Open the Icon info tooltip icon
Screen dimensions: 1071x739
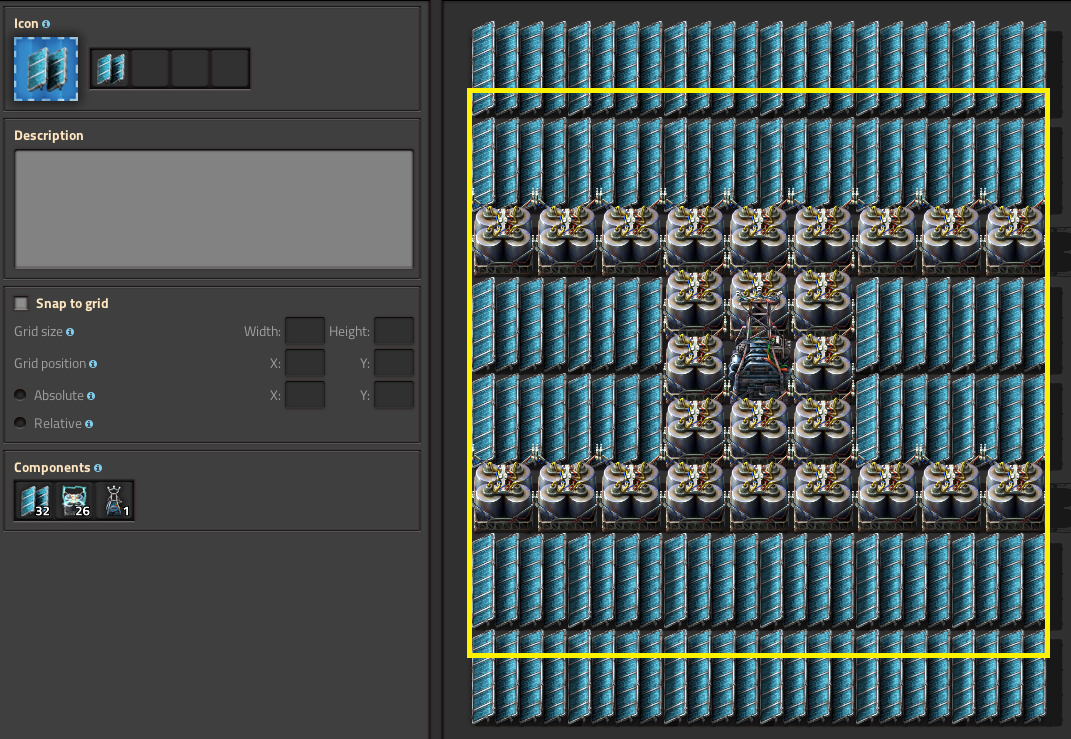coord(46,24)
